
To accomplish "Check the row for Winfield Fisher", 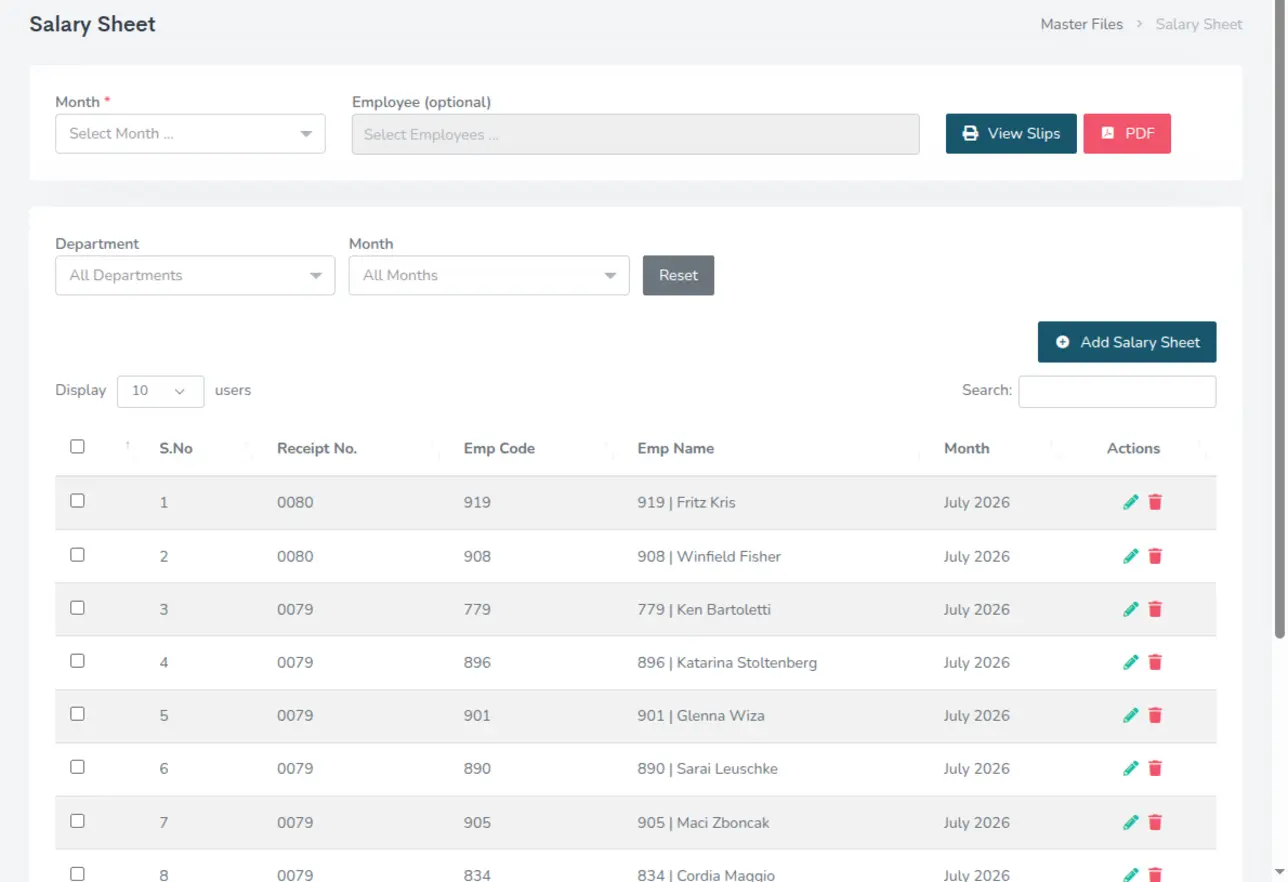I will point(77,555).
